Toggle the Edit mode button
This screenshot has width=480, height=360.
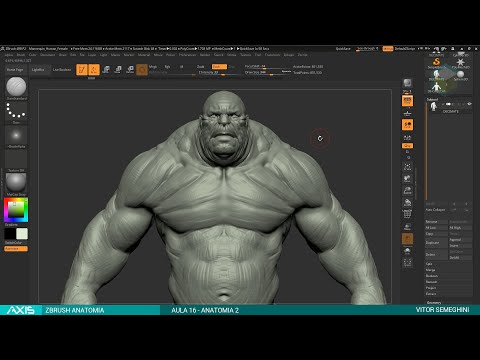click(82, 70)
